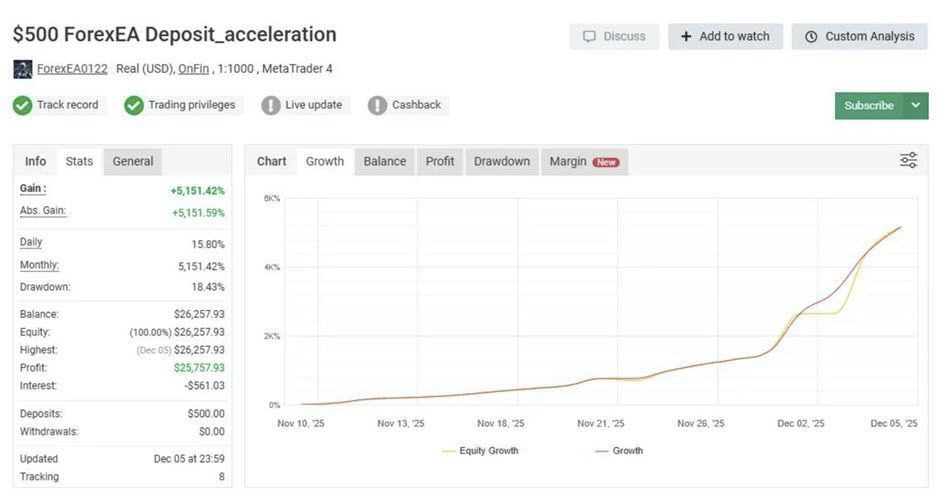
Task: Click the Cashback warning icon
Action: coord(377,105)
